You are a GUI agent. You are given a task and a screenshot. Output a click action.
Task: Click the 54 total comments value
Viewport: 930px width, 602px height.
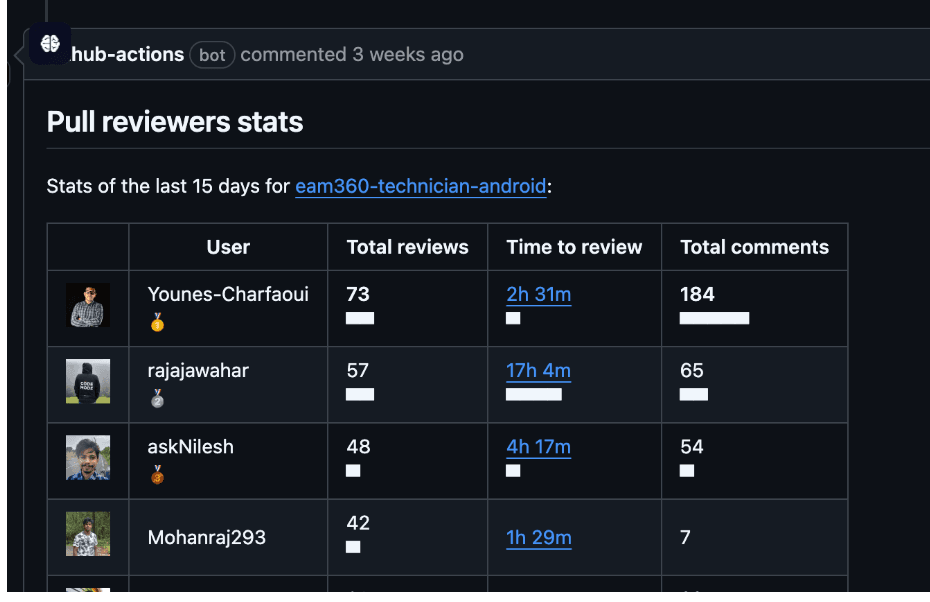[692, 447]
